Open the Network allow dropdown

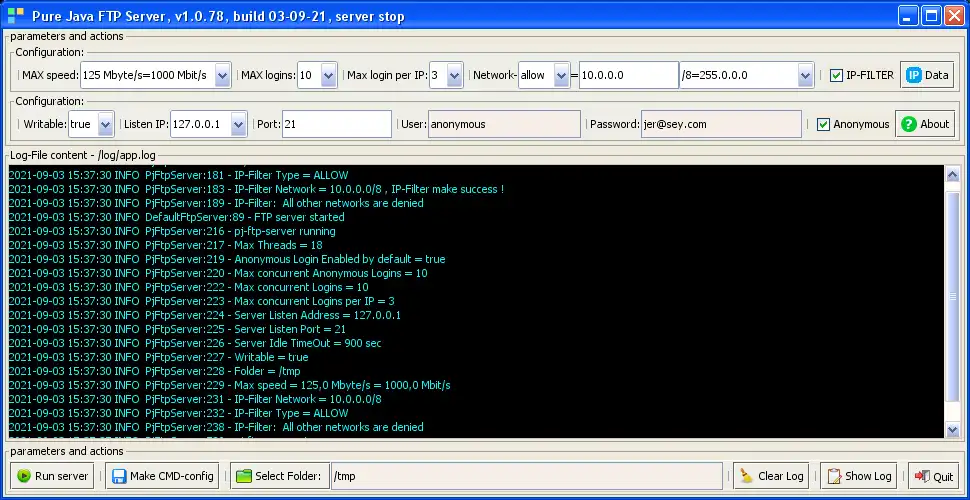pyautogui.click(x=561, y=75)
